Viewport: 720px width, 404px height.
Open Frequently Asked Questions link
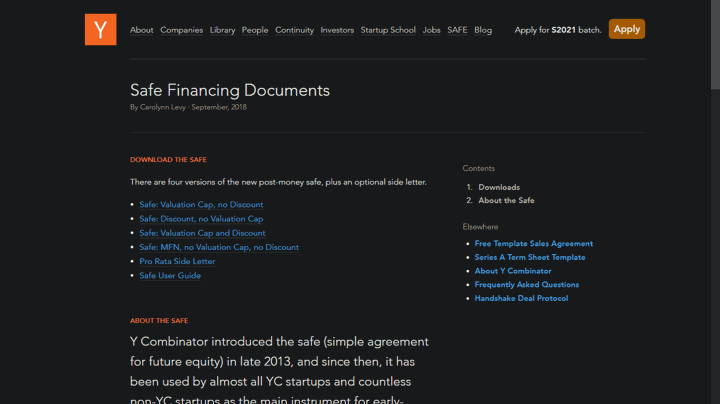click(527, 285)
